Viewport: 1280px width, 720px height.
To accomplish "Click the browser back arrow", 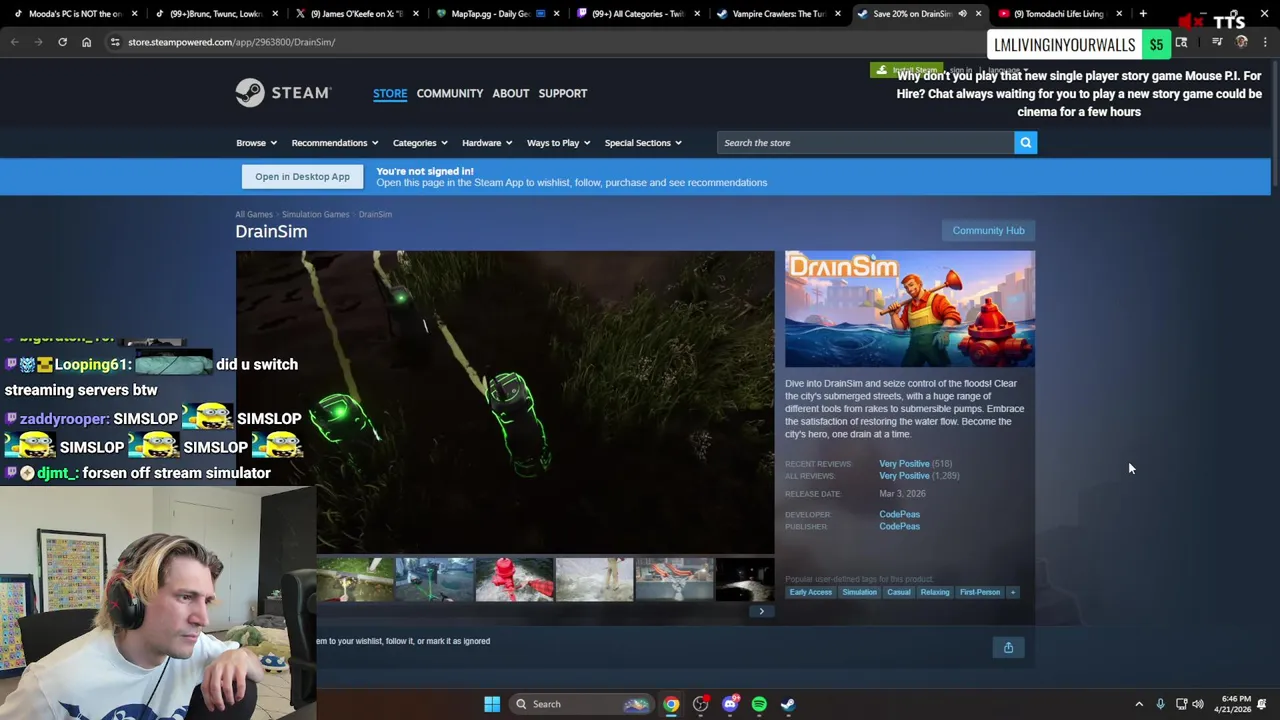I will click(x=15, y=42).
